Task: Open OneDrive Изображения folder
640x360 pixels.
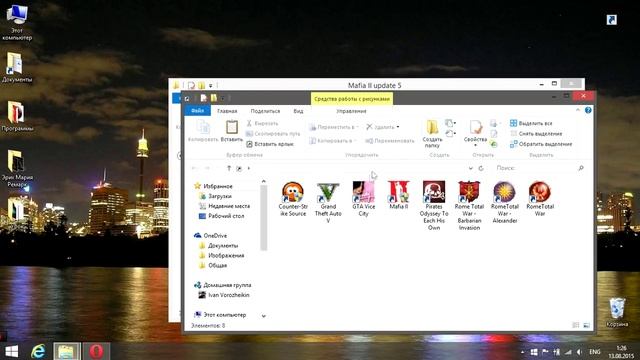Action: click(x=222, y=256)
